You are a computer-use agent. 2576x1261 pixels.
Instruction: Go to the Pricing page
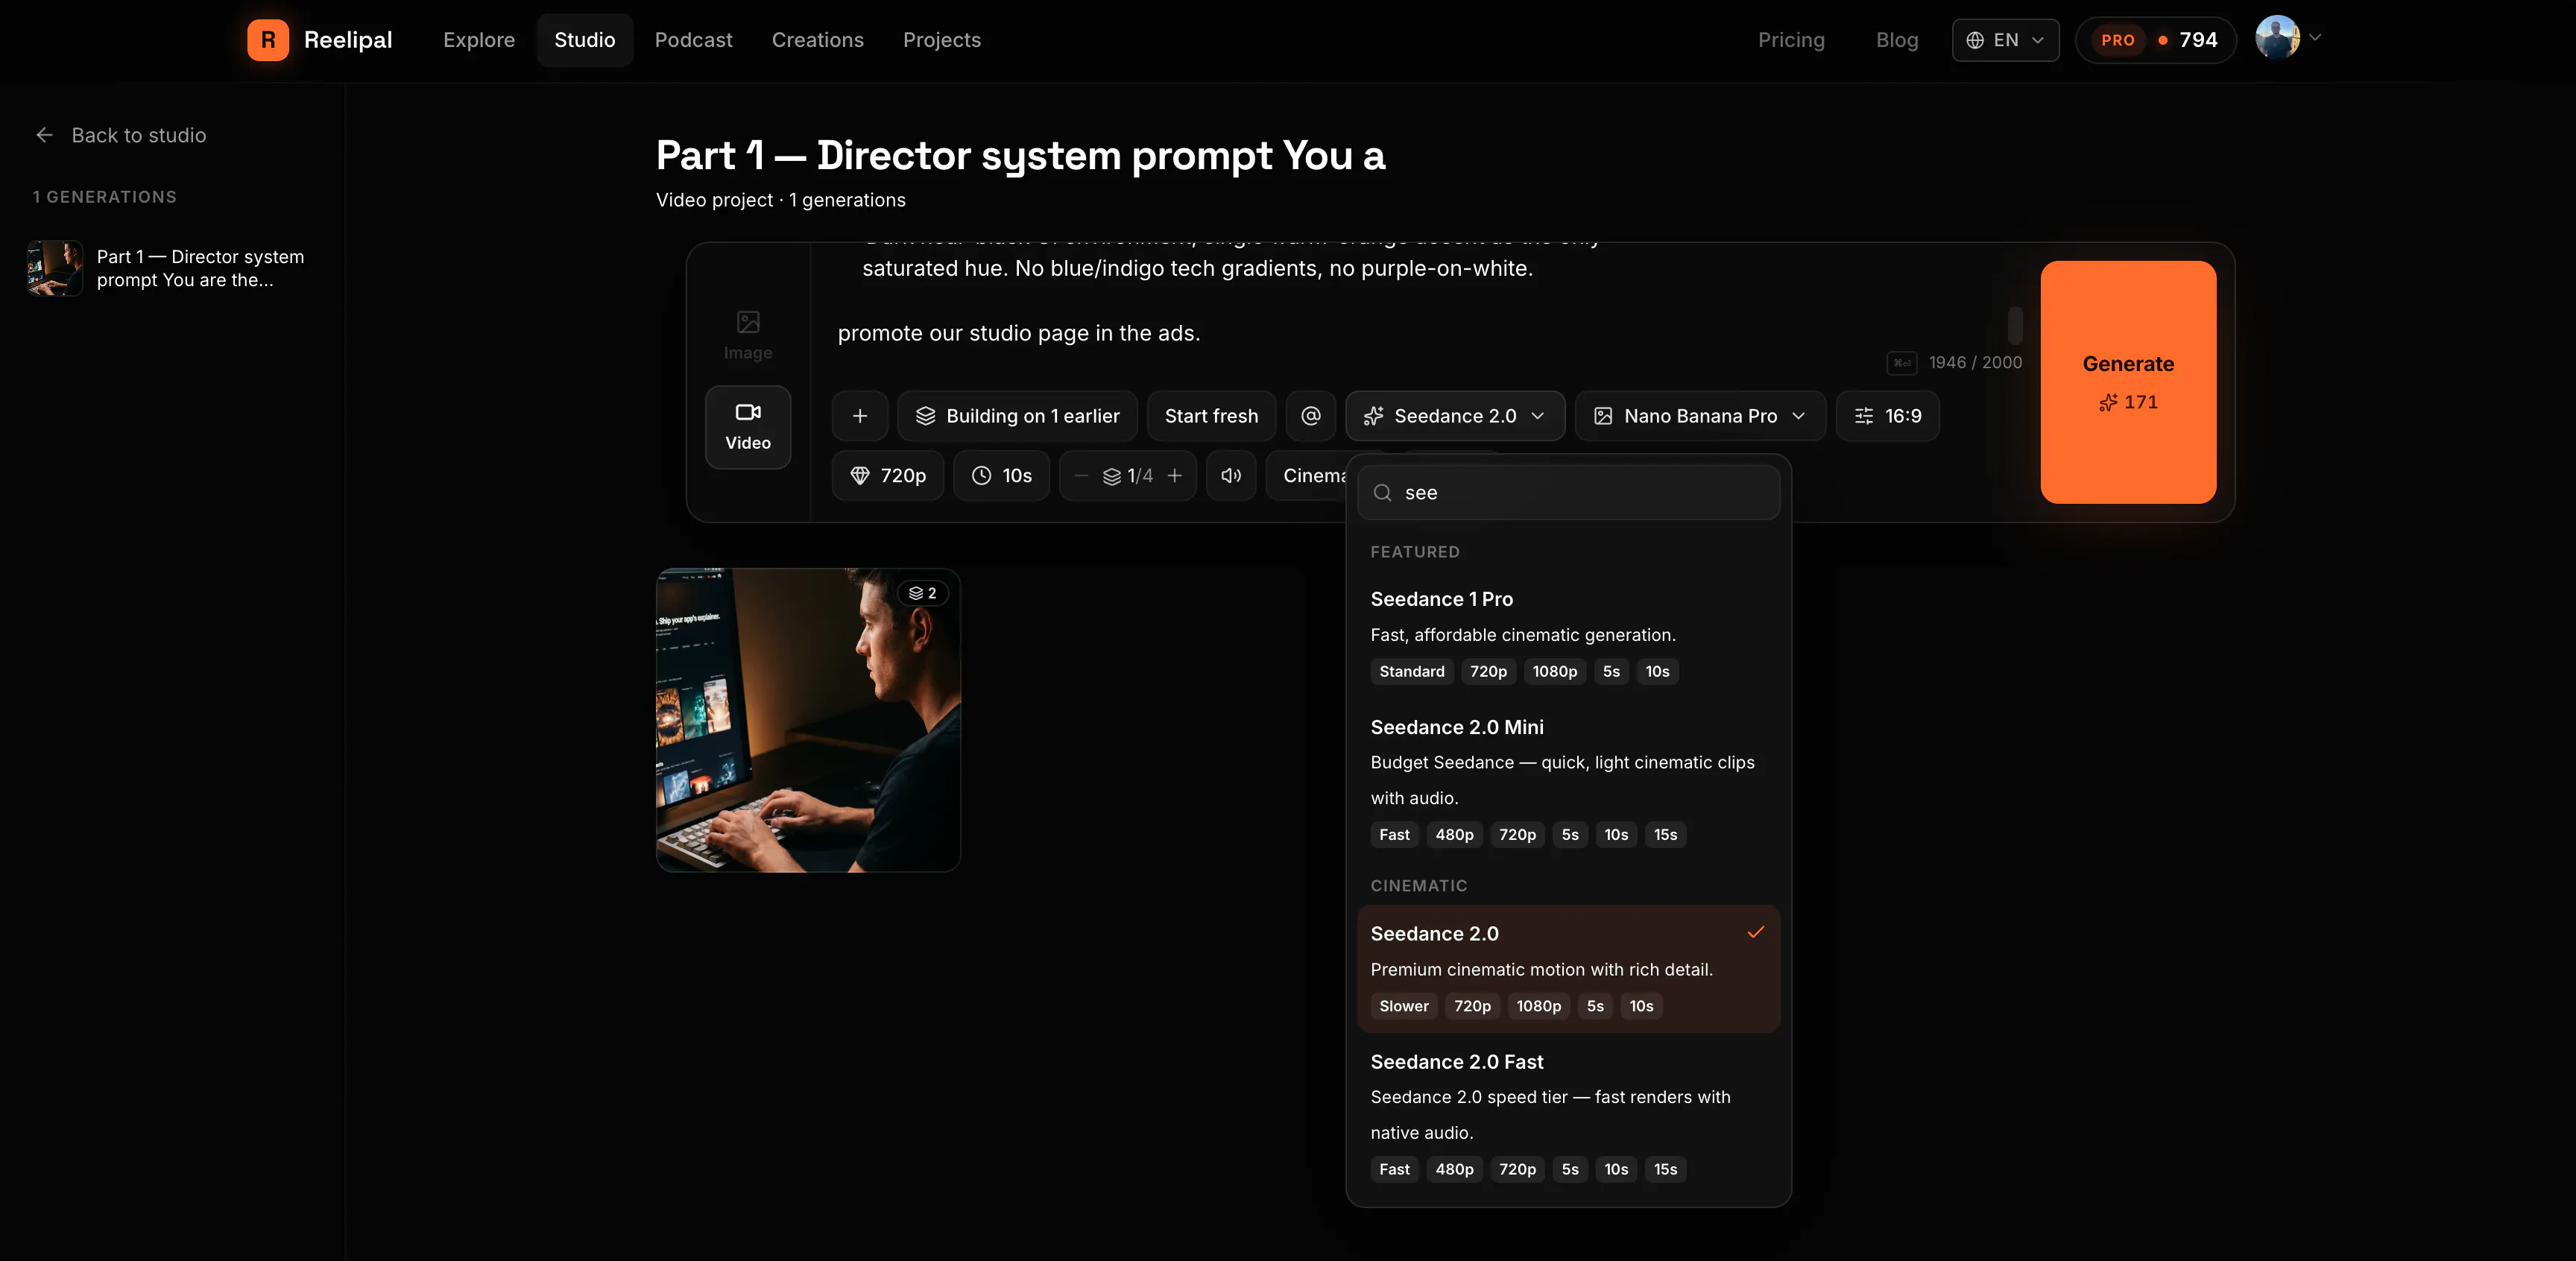point(1791,40)
